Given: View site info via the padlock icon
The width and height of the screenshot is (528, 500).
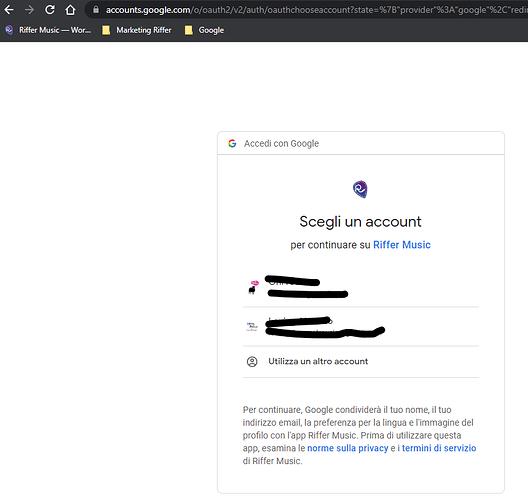Looking at the screenshot, I should 96,9.
